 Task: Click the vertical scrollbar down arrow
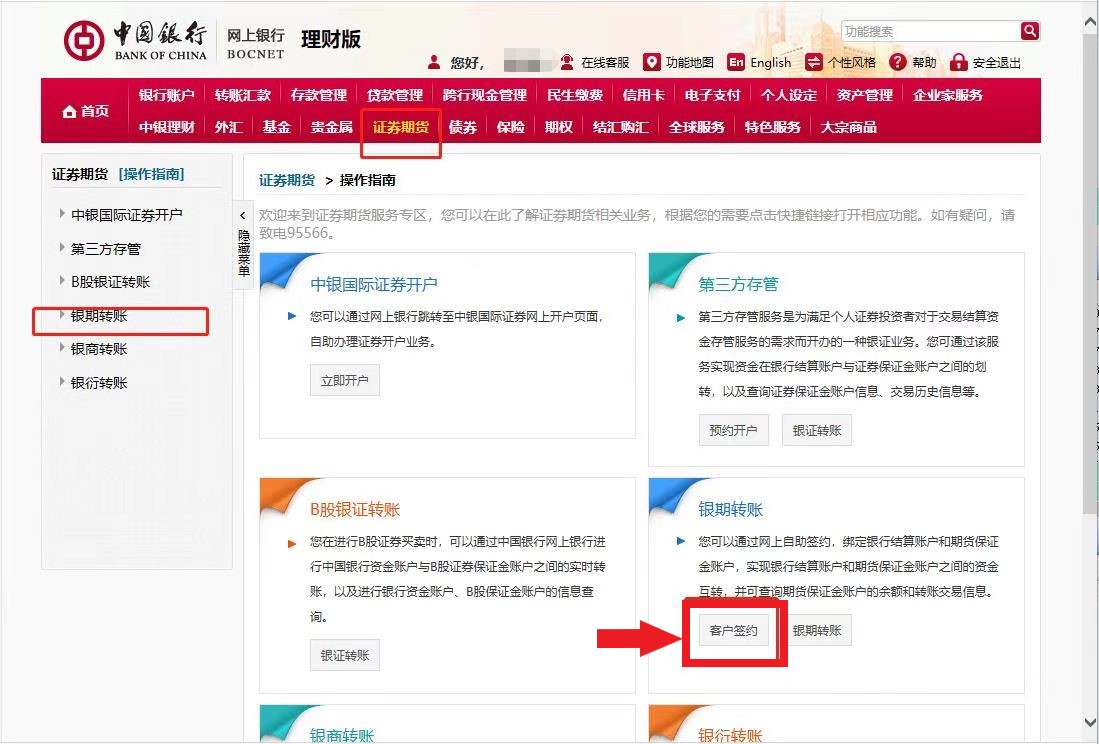1090,722
